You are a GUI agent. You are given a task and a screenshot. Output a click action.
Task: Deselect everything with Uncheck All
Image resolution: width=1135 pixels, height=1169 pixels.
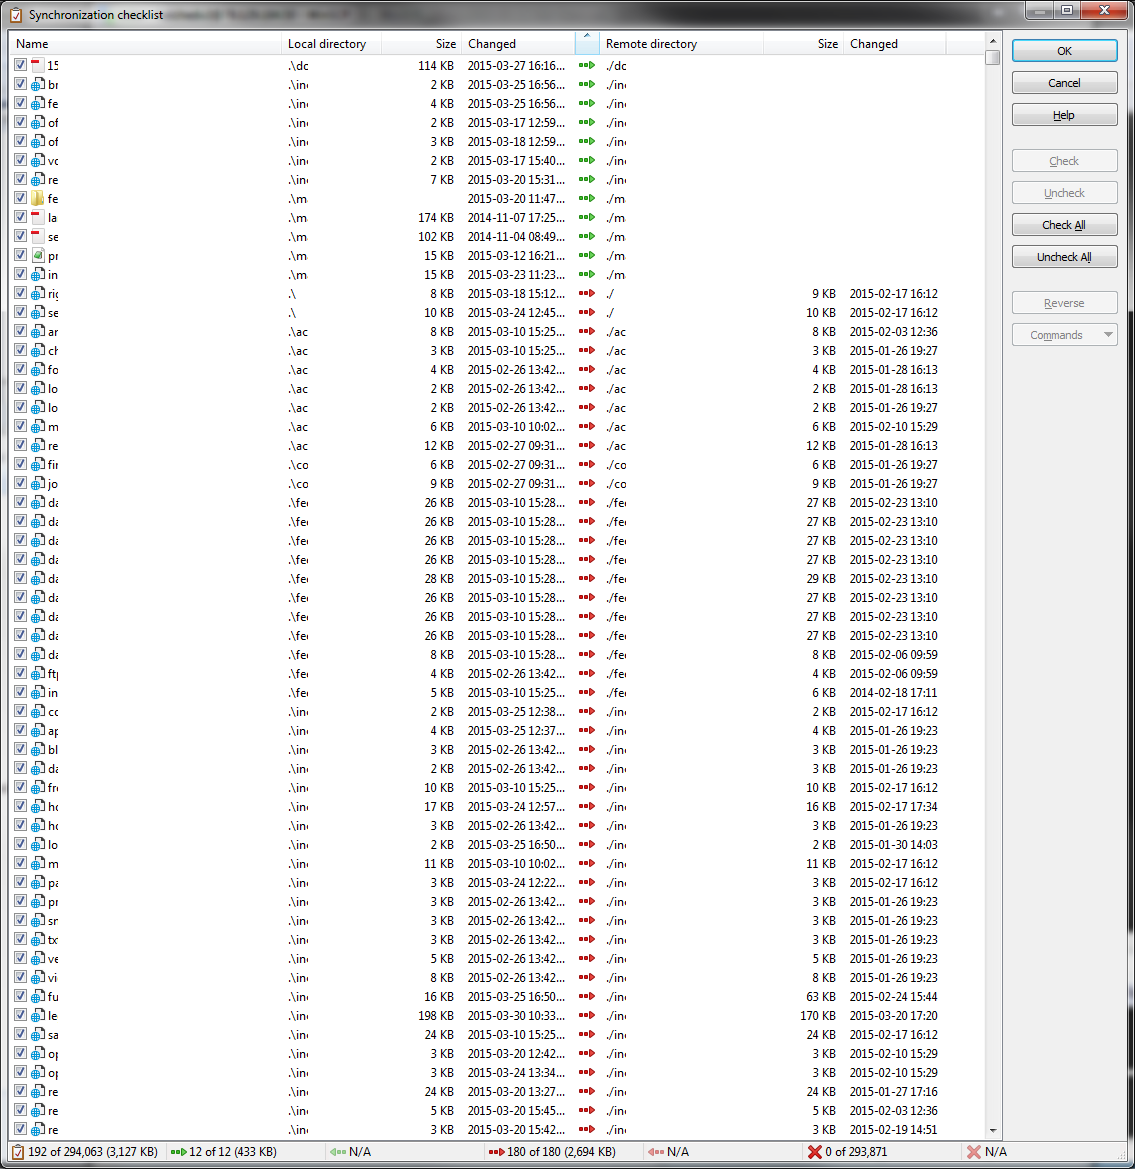tap(1064, 256)
